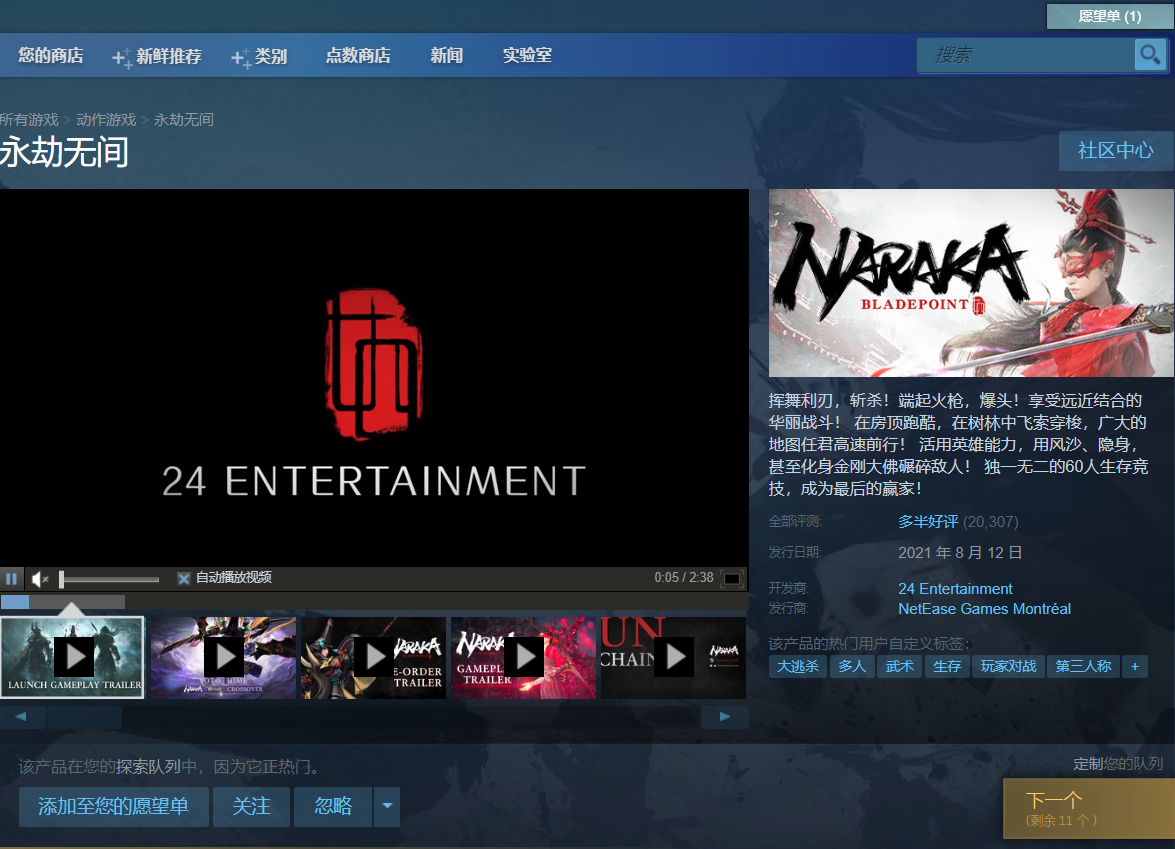Play the Launch Gameplay Trailer thumbnail
Image resolution: width=1175 pixels, height=849 pixels.
(73, 657)
